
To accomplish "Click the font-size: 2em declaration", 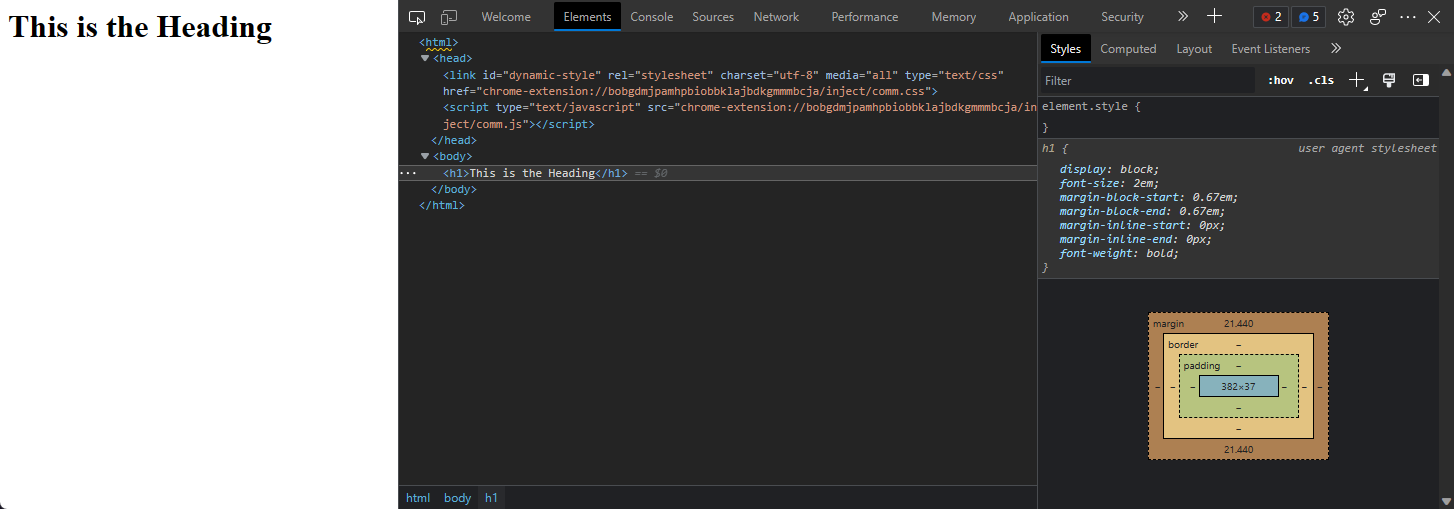I will (x=1109, y=183).
